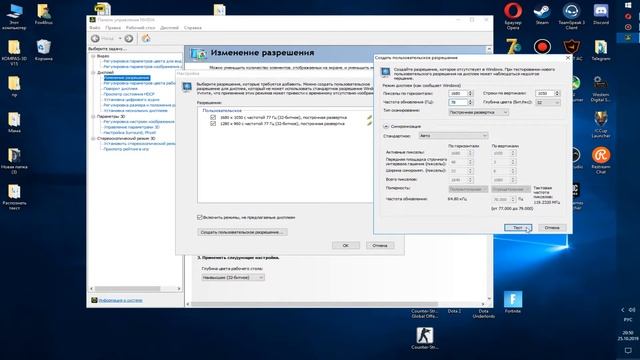Open the Western Digital desktop icon
Screen dimensions: 640x360
[601, 89]
